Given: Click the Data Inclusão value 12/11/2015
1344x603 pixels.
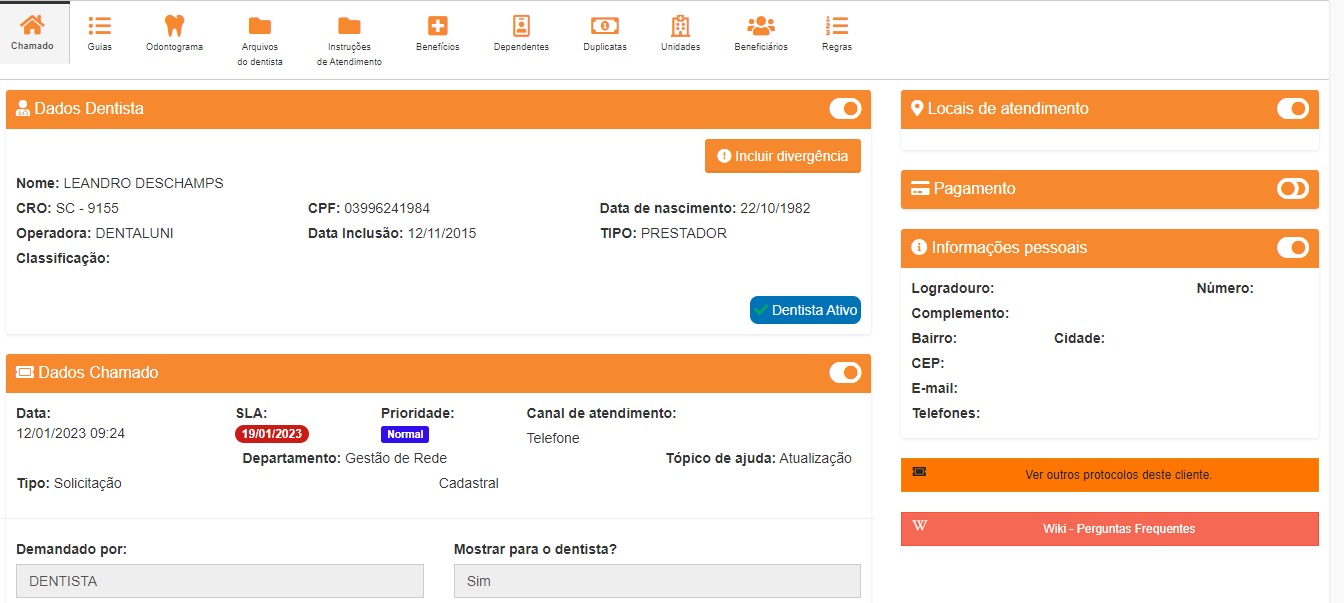Looking at the screenshot, I should coord(441,233).
